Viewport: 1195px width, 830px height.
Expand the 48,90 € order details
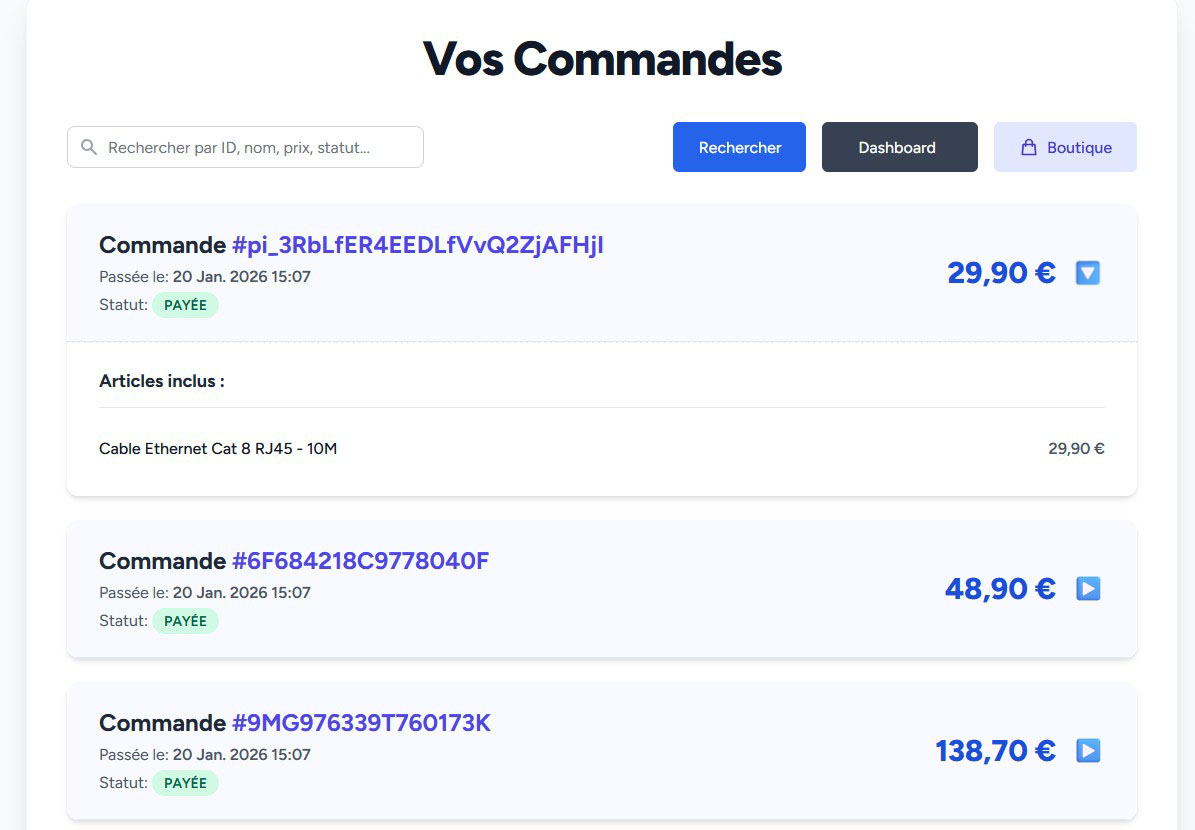pyautogui.click(x=1088, y=589)
